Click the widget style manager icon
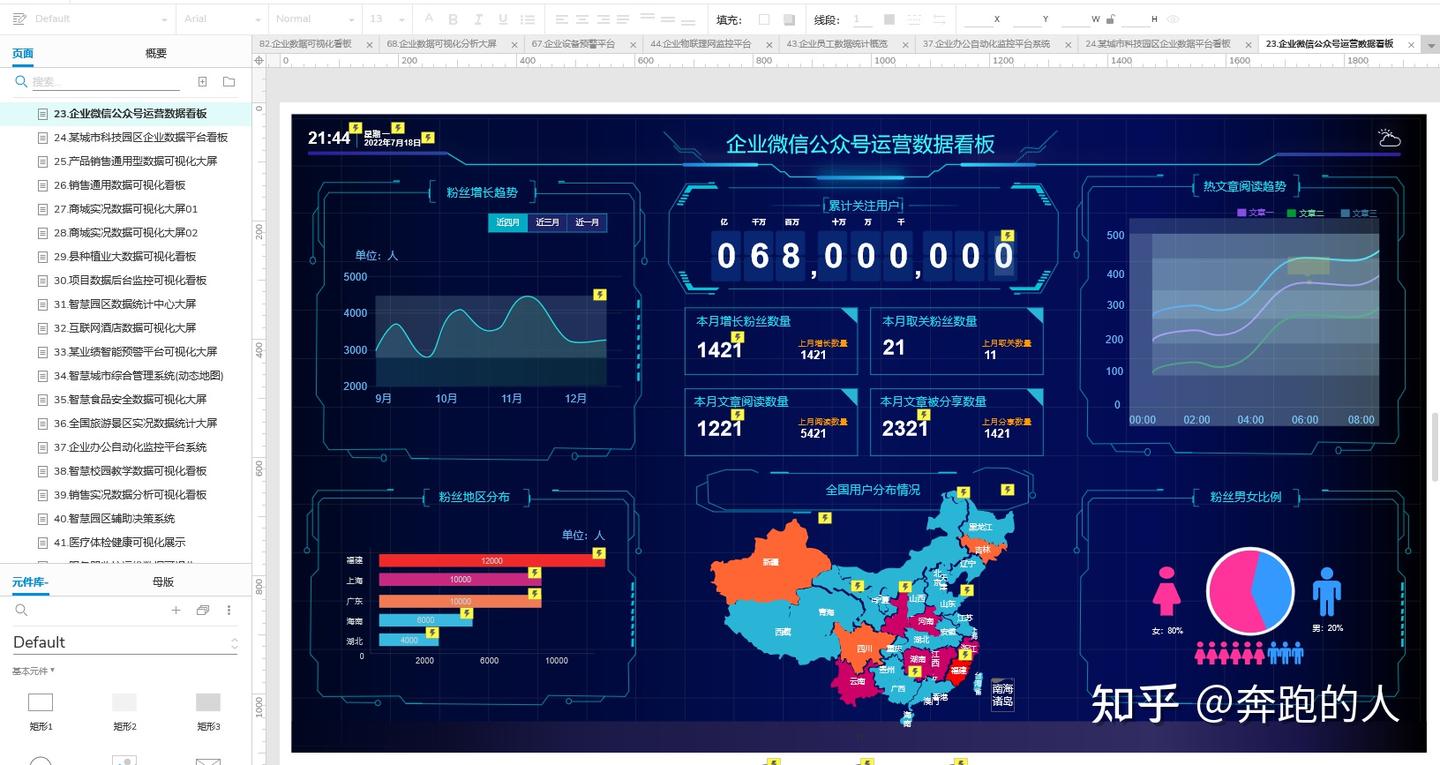Screen dimensions: 1440x765 (20, 19)
